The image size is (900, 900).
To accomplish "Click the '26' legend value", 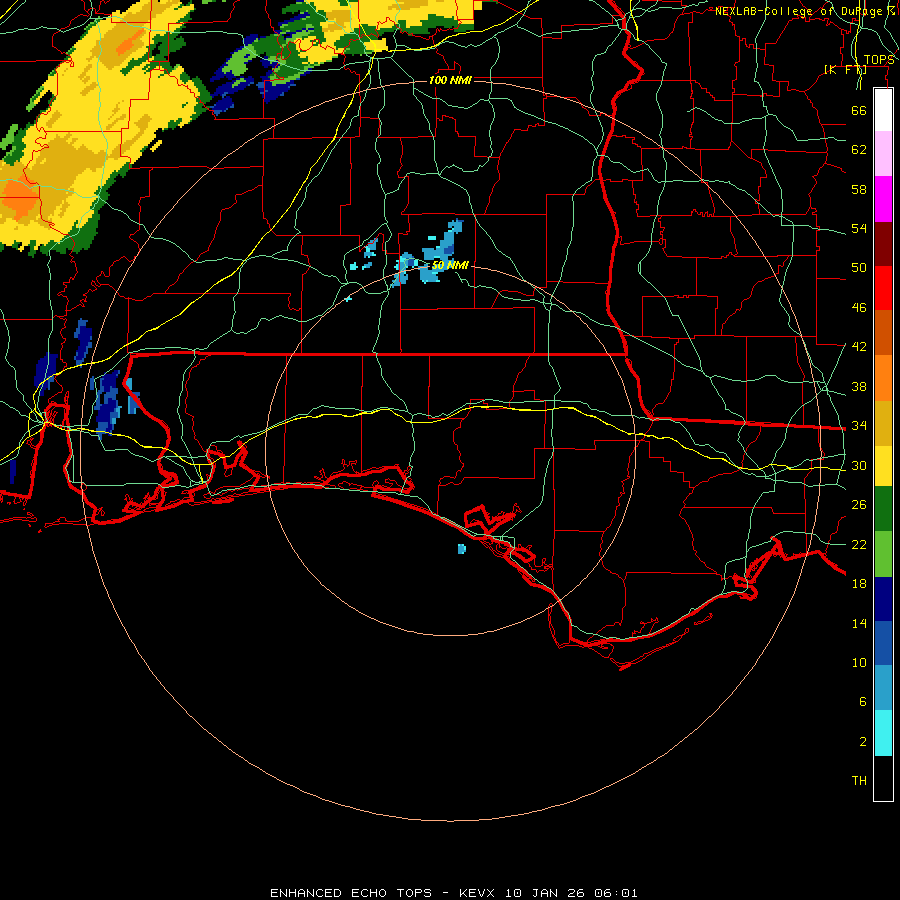I will coord(859,505).
